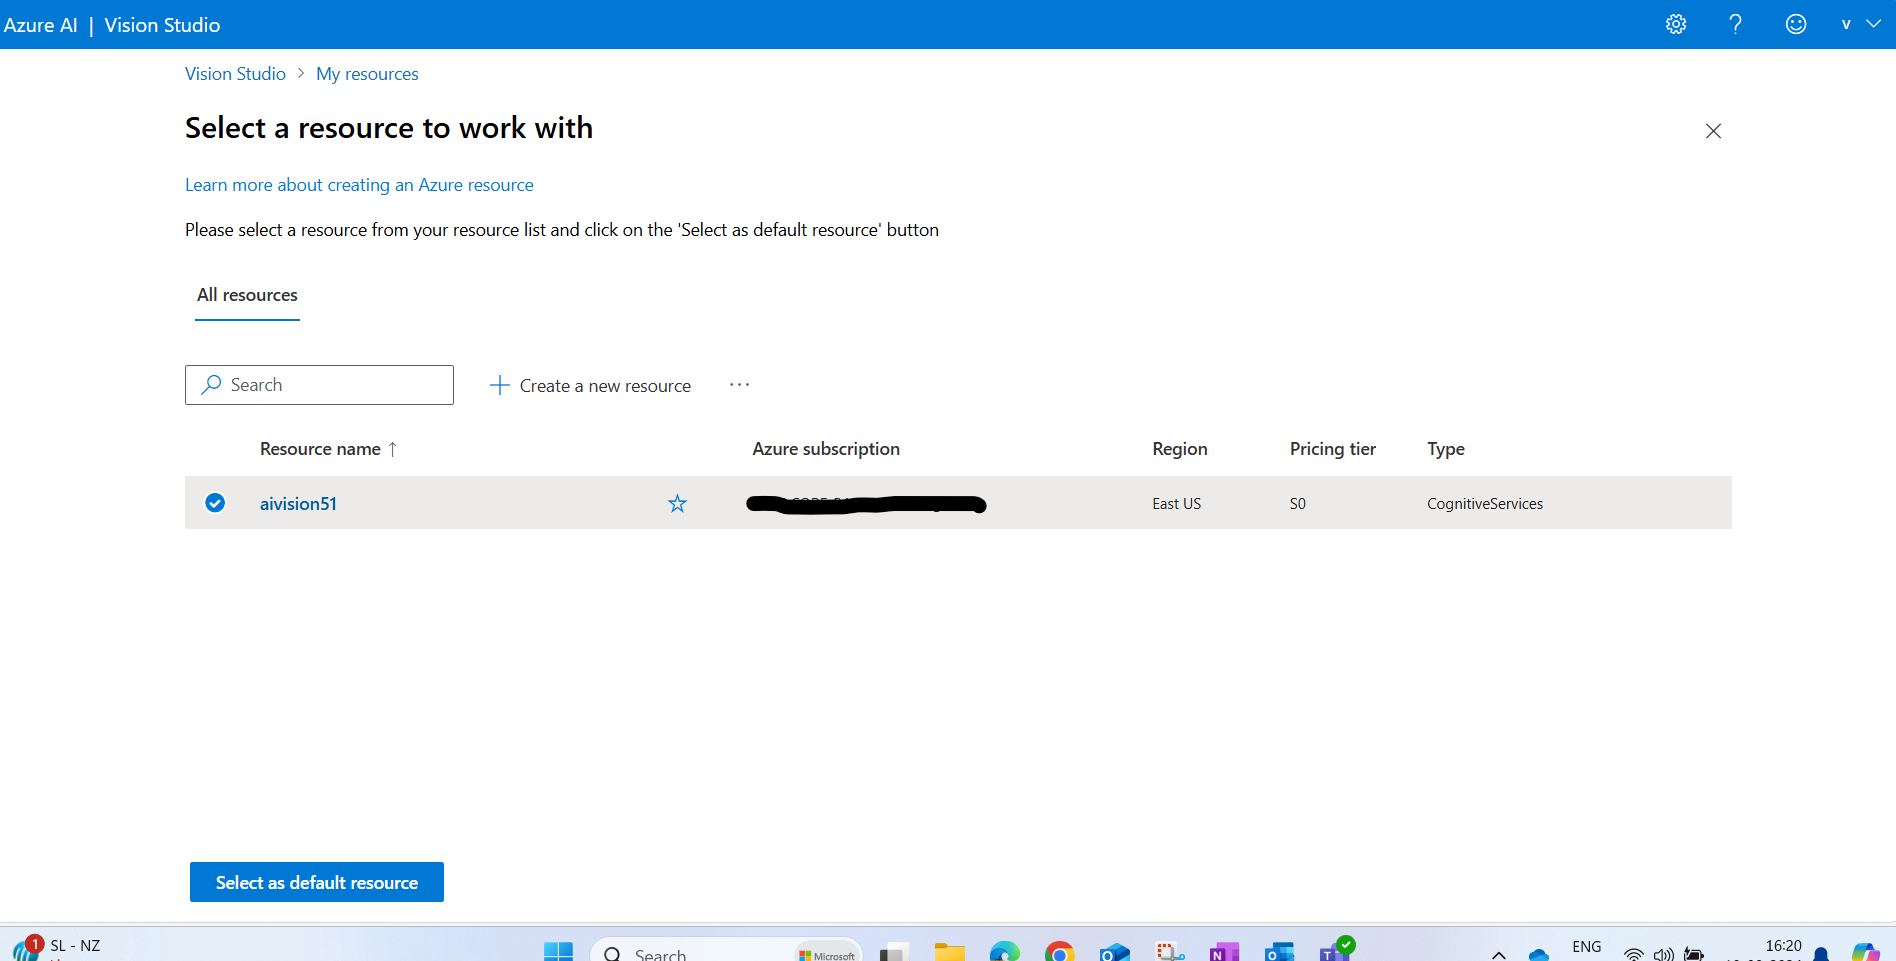Image resolution: width=1896 pixels, height=961 pixels.
Task: Mark aivision51 as favorite with the star
Action: click(x=677, y=503)
